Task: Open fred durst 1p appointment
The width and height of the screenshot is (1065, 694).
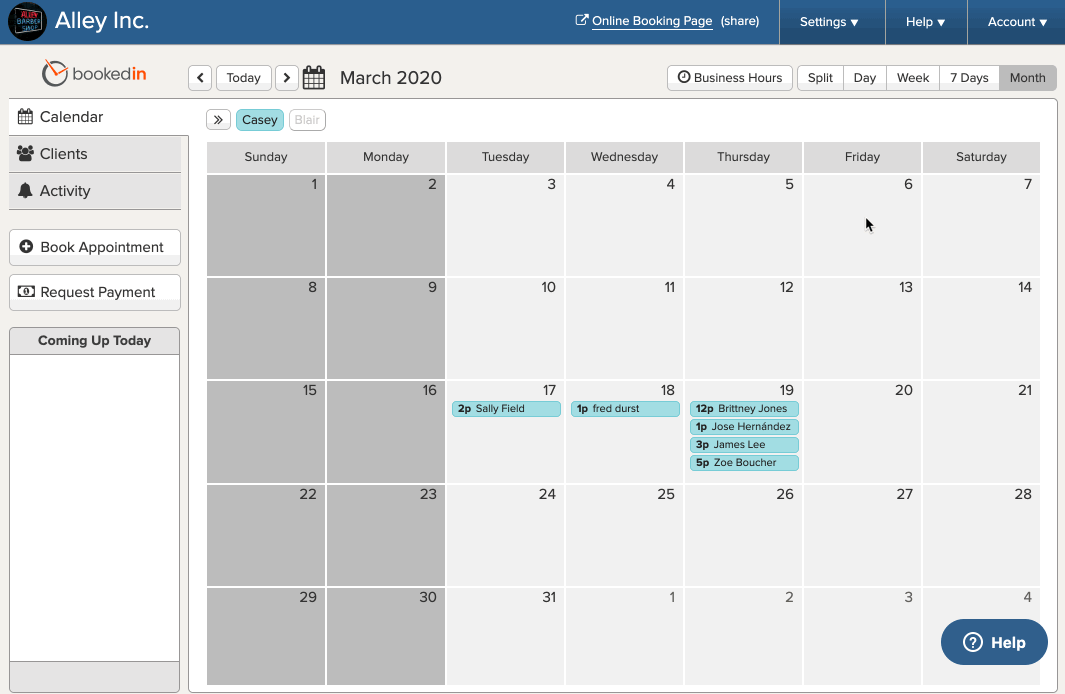Action: tap(625, 409)
